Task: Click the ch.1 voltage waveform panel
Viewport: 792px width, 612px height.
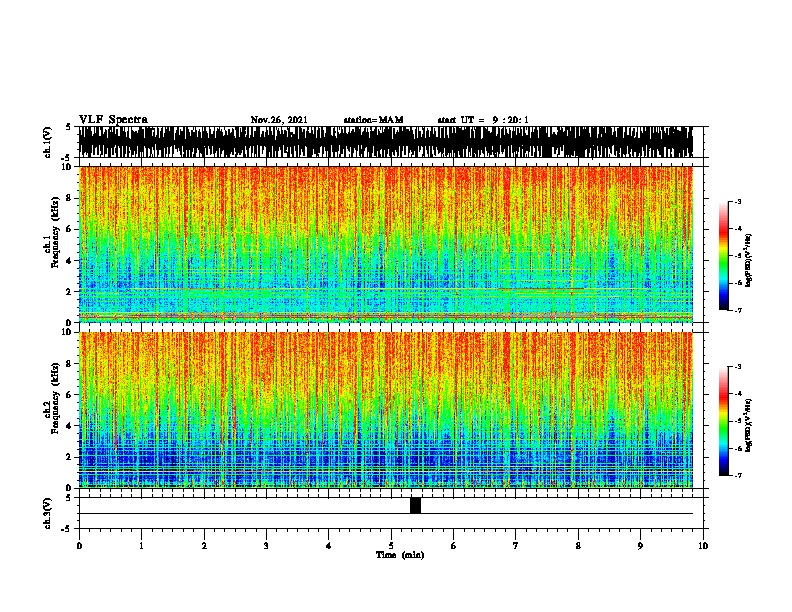Action: (x=386, y=142)
